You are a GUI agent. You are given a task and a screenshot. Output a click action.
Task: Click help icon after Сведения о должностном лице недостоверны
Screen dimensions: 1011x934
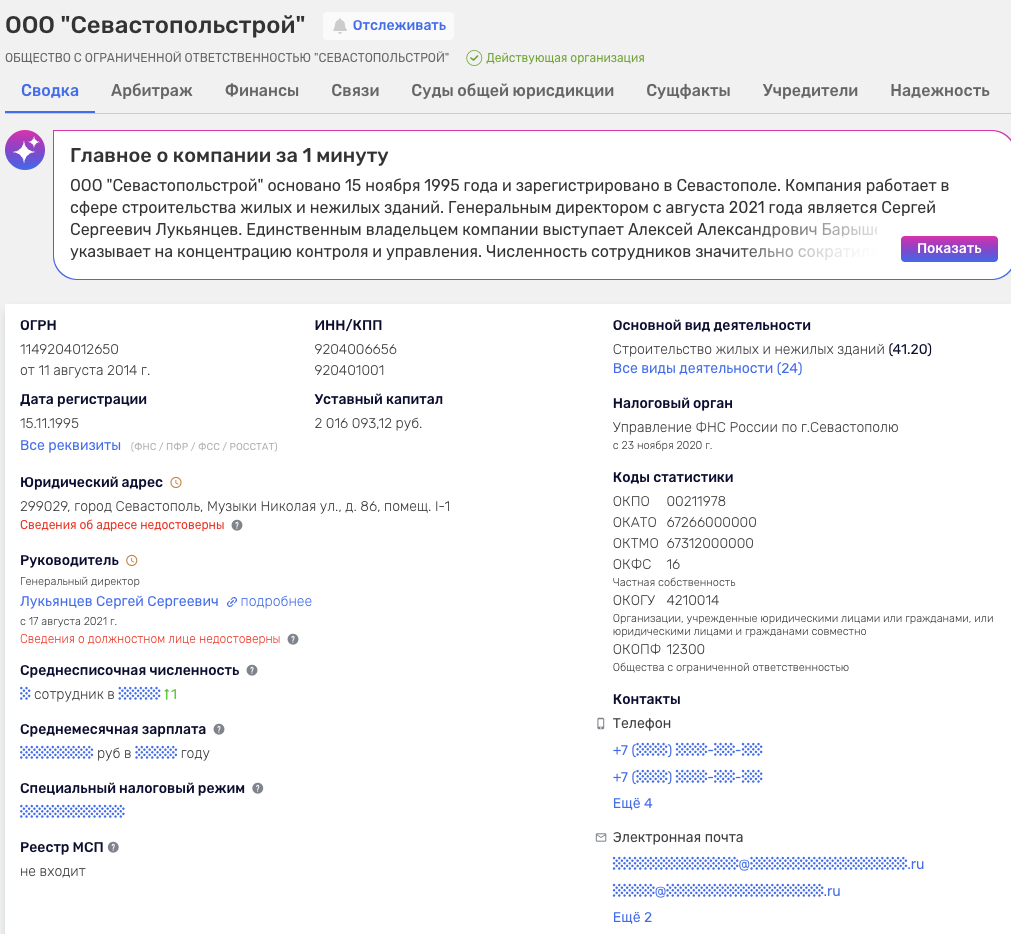coord(293,639)
